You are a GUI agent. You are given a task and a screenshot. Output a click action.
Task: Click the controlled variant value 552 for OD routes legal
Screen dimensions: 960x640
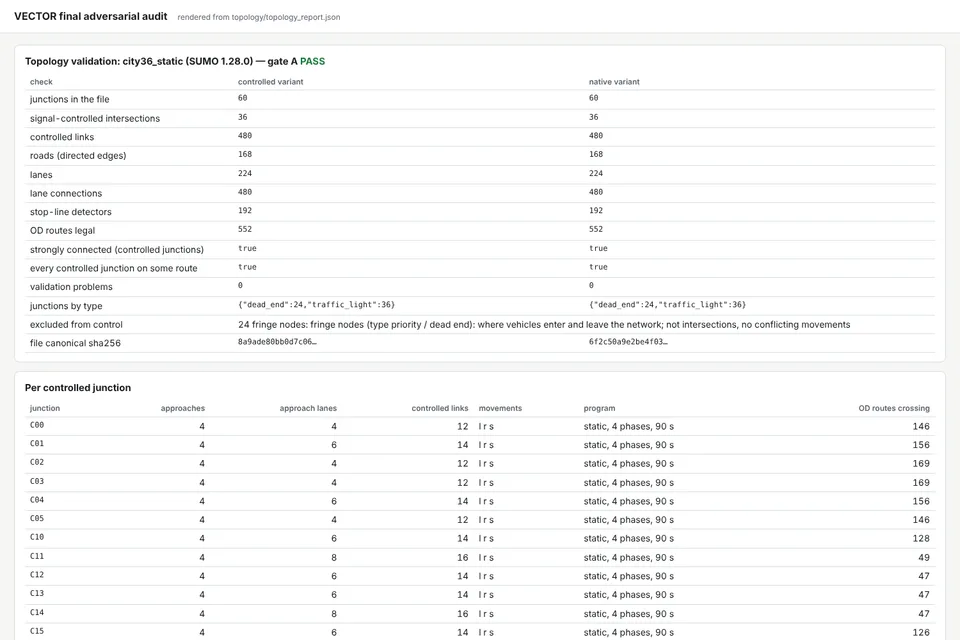pos(245,229)
